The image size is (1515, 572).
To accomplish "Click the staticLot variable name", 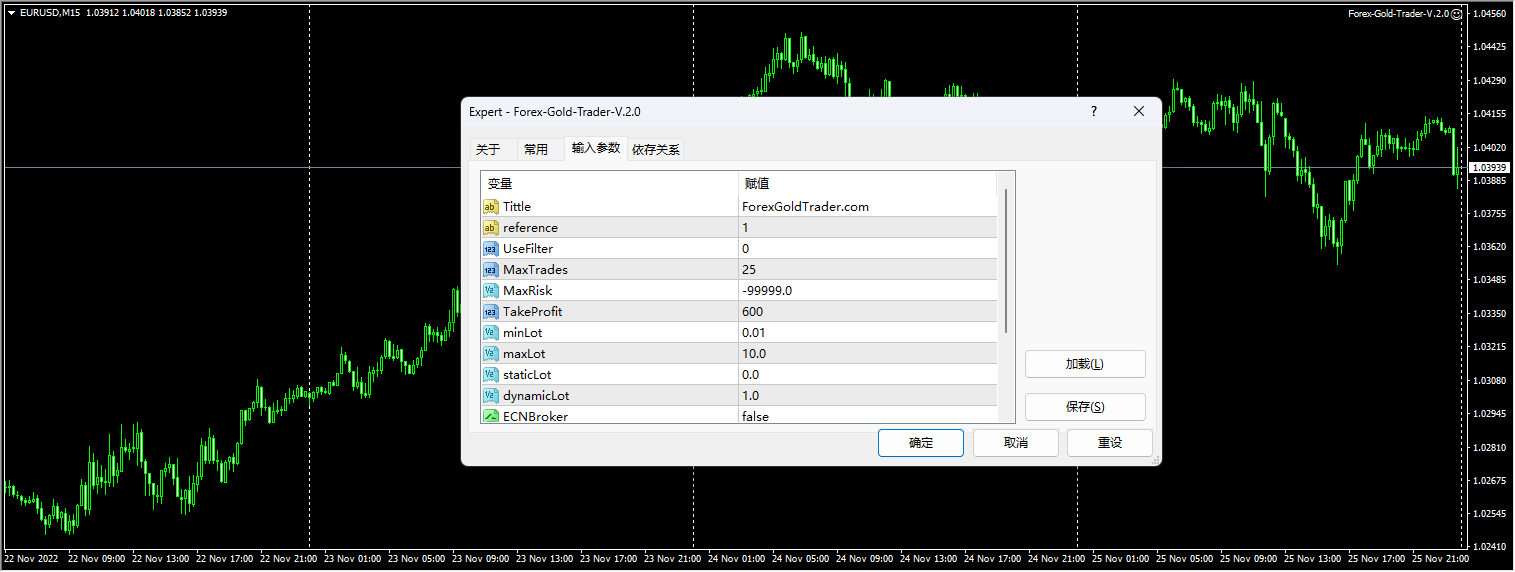I will pyautogui.click(x=527, y=375).
